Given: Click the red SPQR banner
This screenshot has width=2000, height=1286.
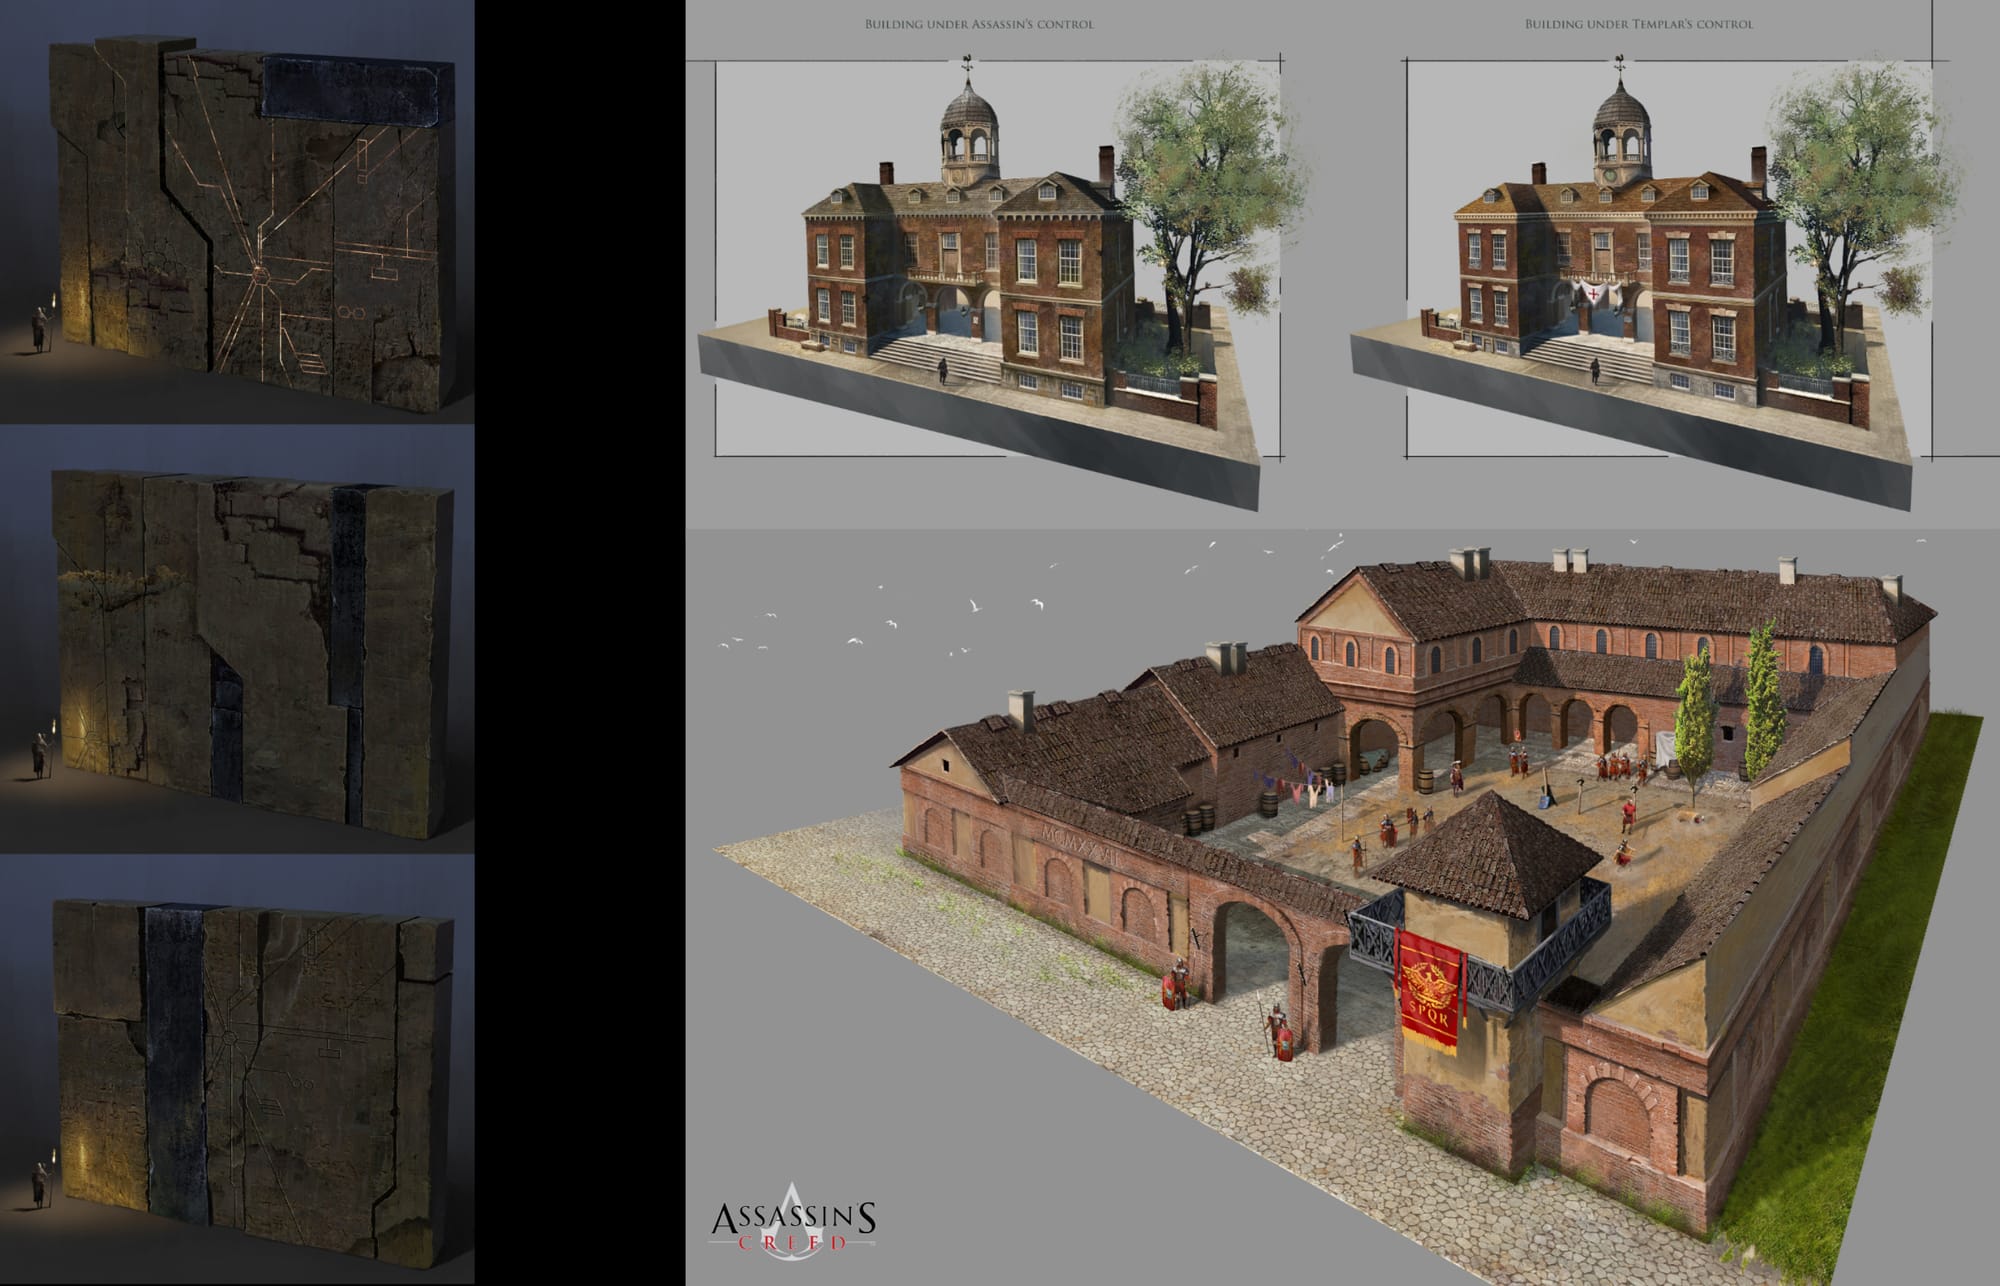Looking at the screenshot, I should point(1431,992).
